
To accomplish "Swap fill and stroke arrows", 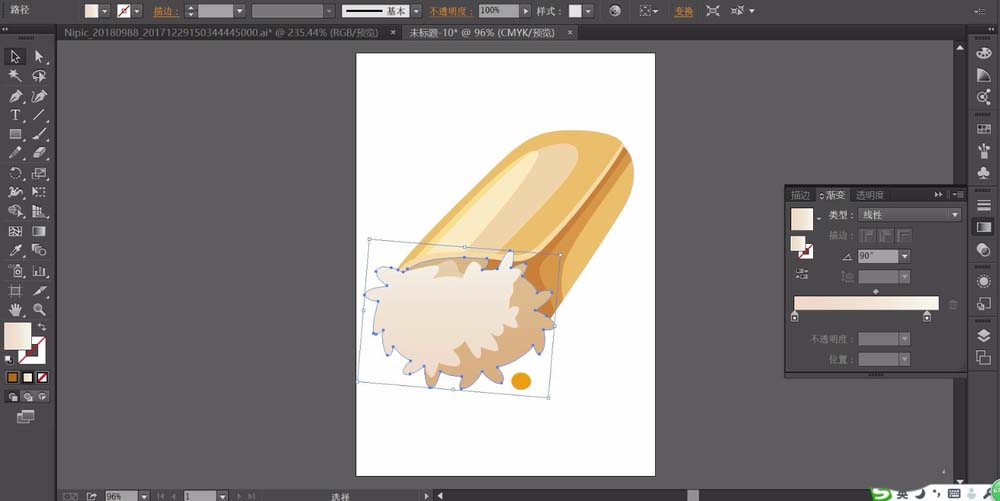I will point(41,326).
